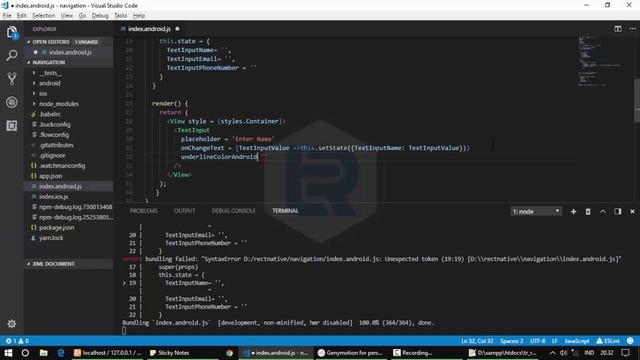Change indentation via Spaces: 2

click(511, 341)
